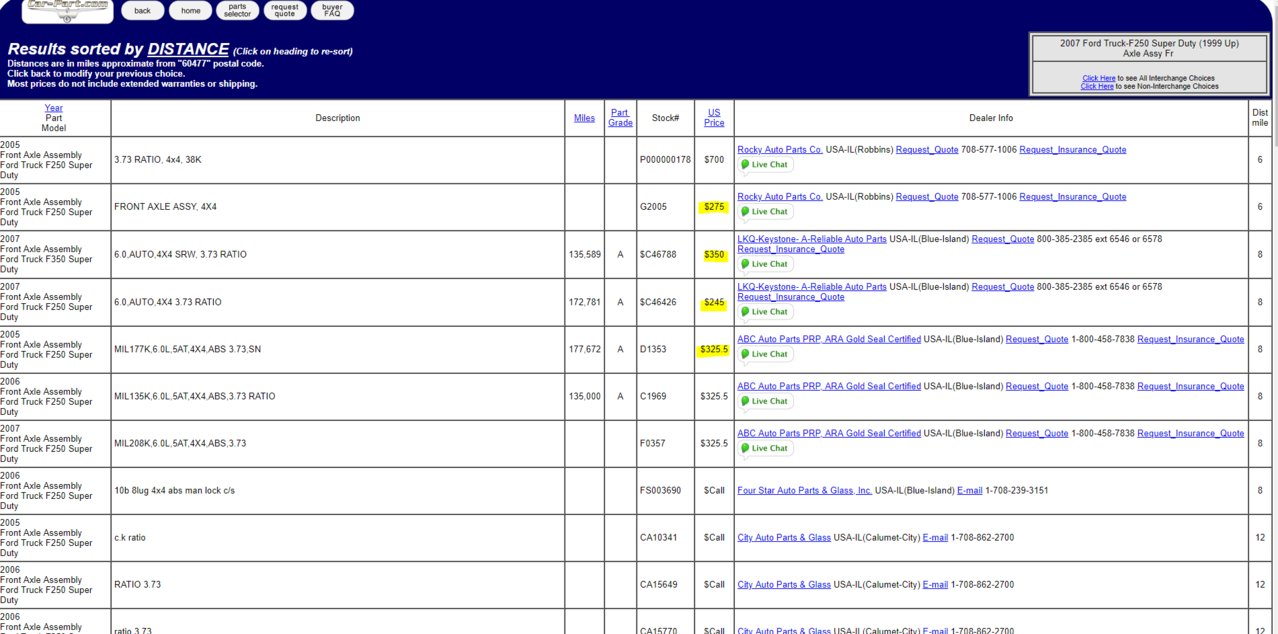Open Rocky Auto Parts Co. link in $700 row

pos(780,150)
